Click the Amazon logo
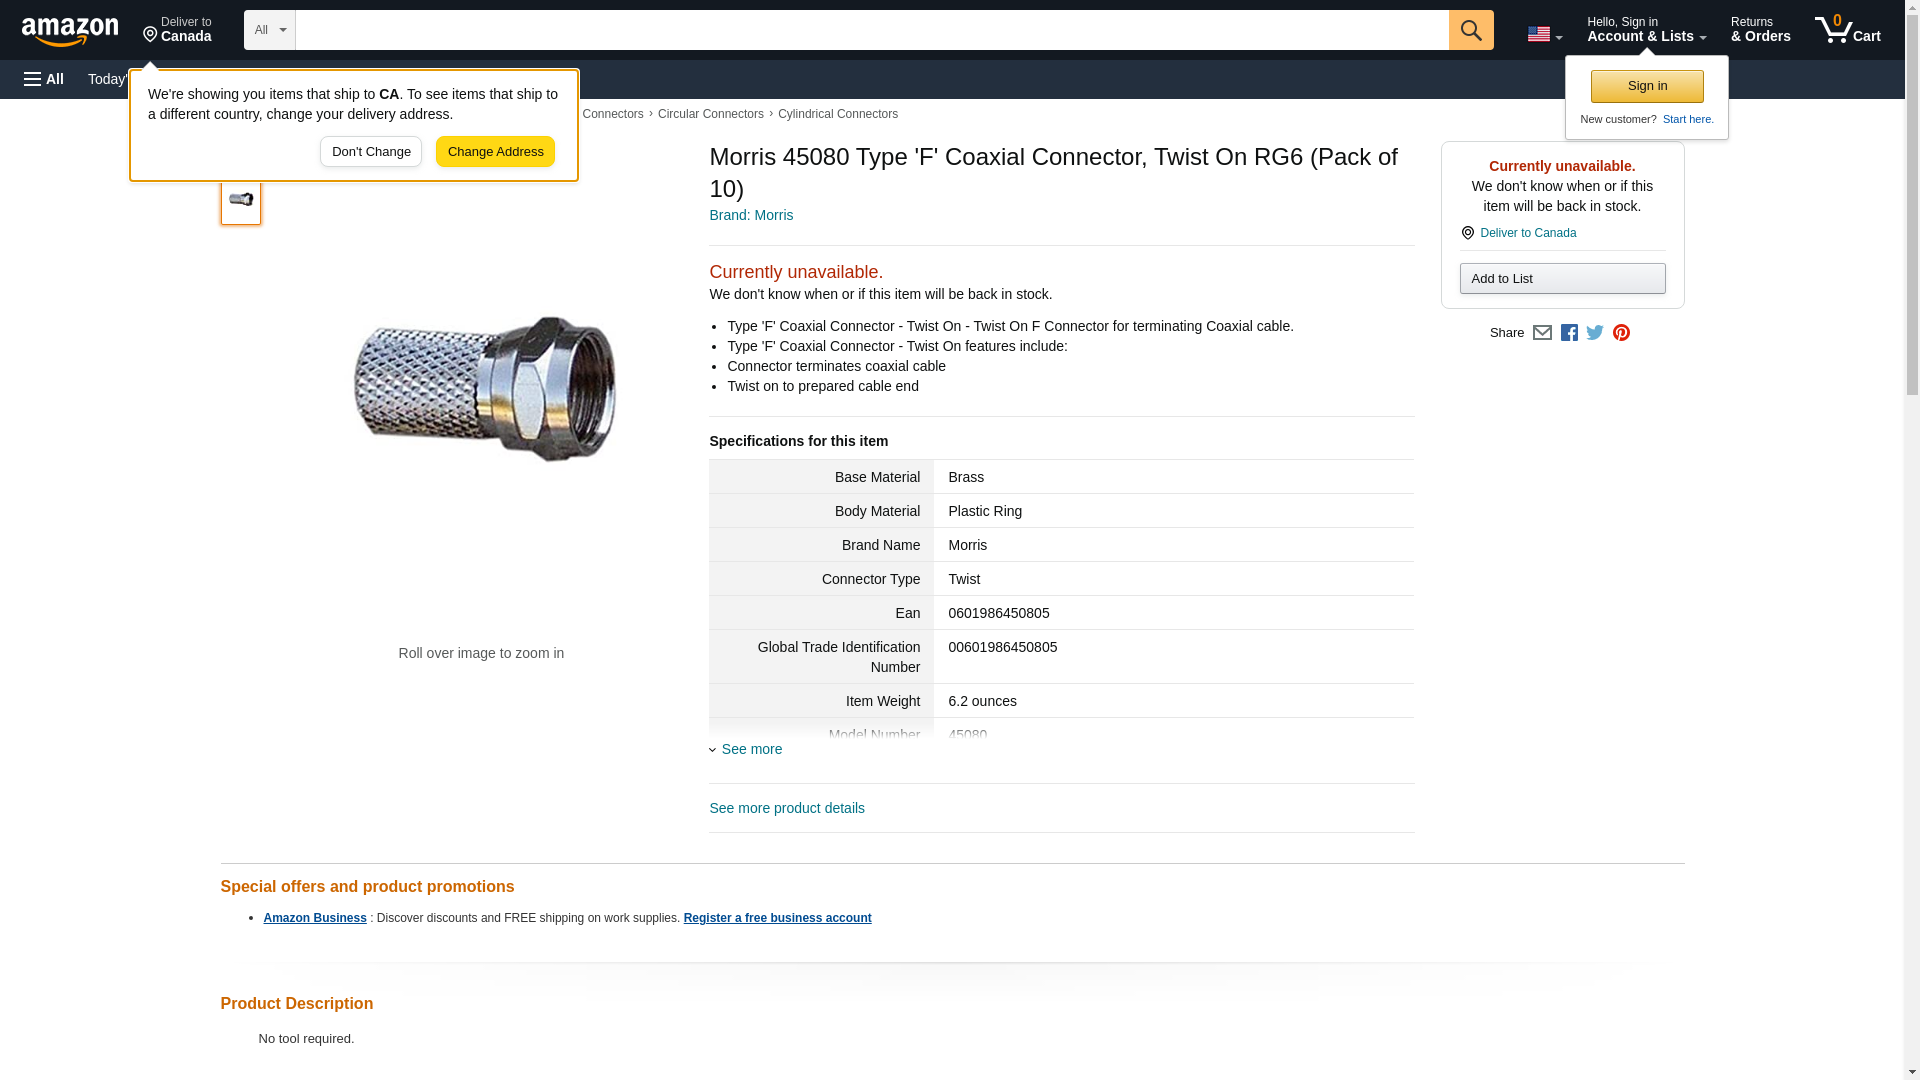The height and width of the screenshot is (1080, 1920). click(70, 31)
